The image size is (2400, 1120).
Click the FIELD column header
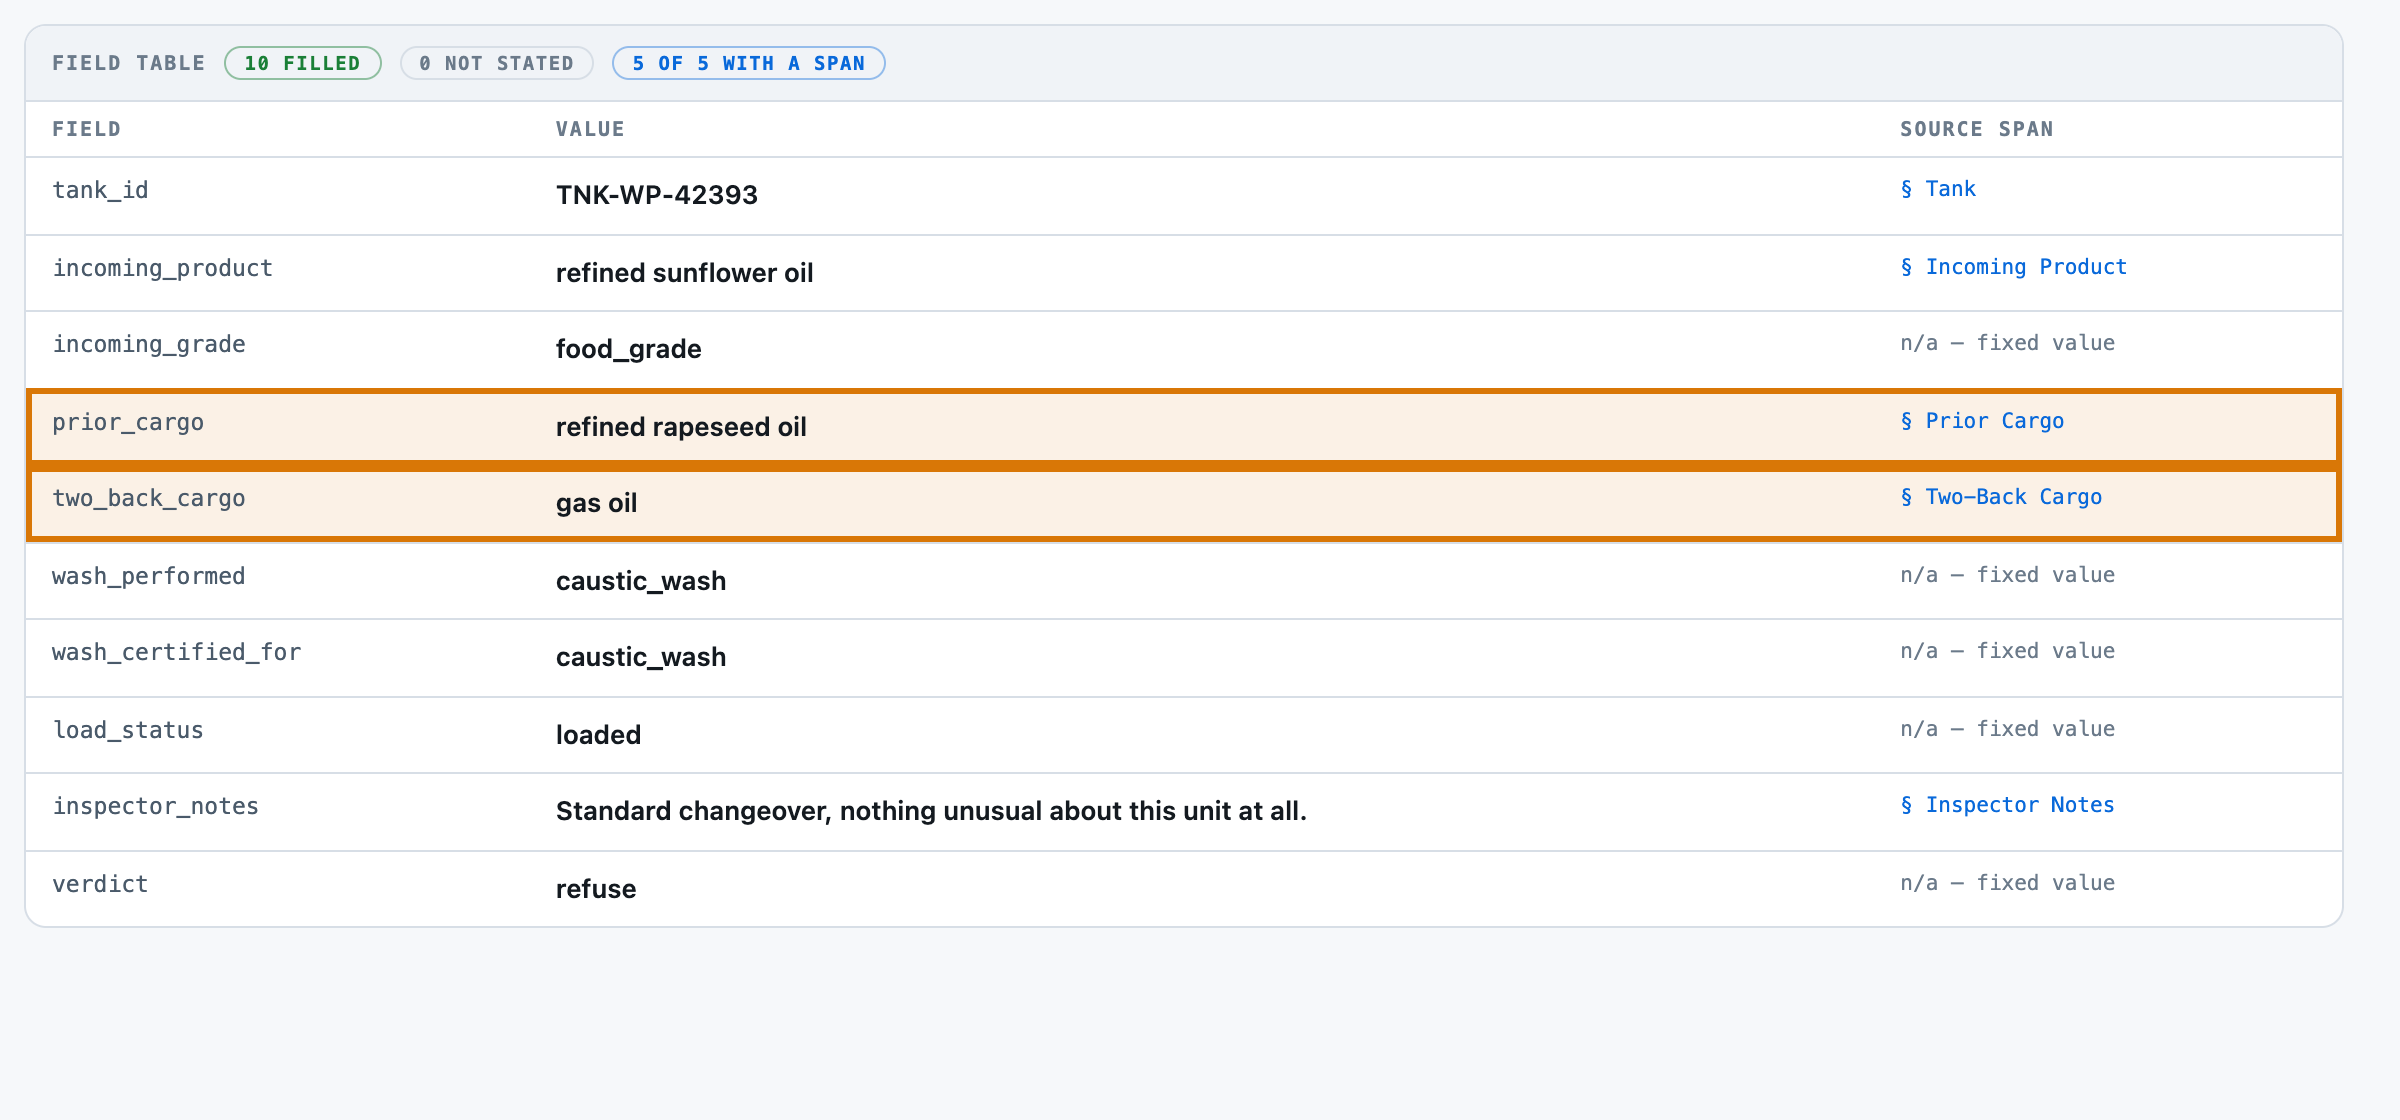pos(87,129)
